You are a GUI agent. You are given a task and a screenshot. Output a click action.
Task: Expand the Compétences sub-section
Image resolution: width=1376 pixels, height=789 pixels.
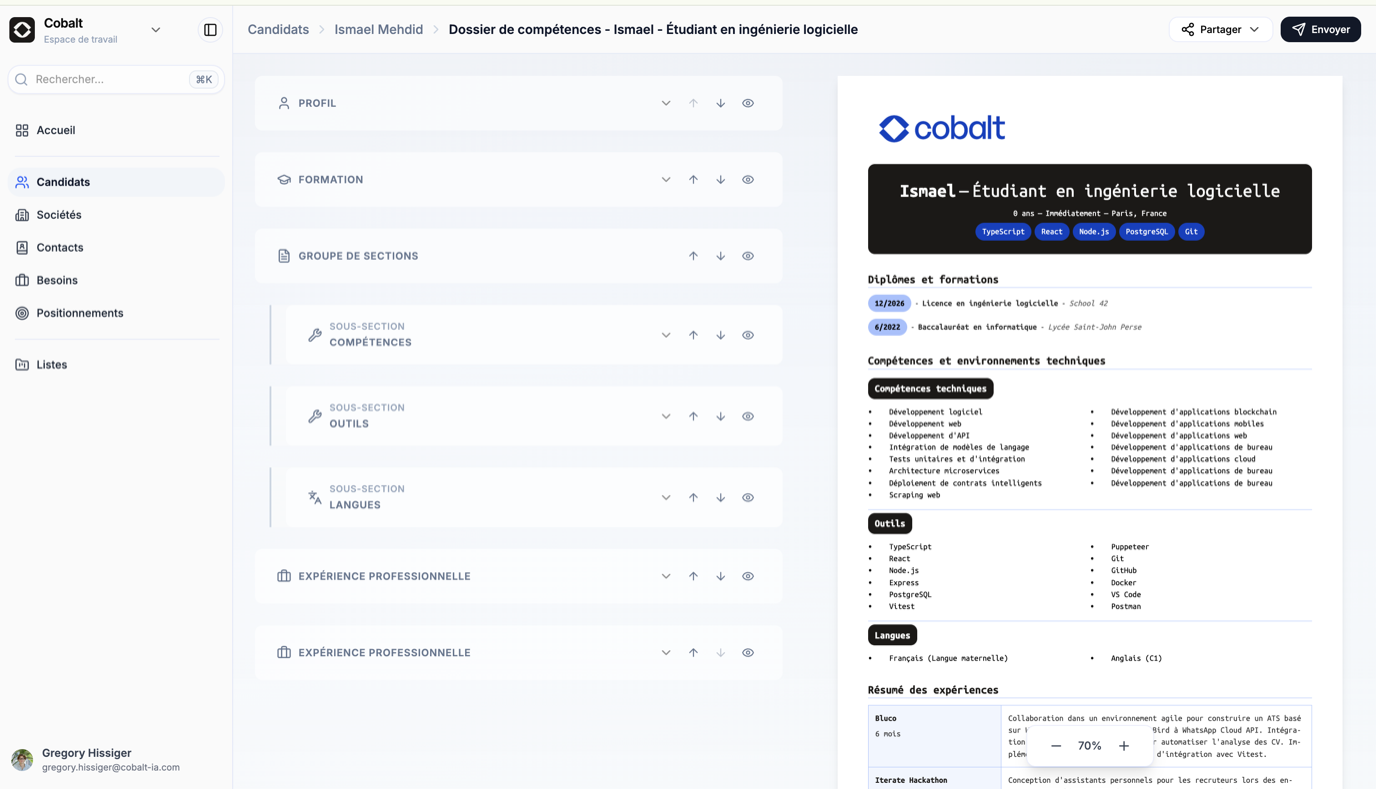pos(666,335)
